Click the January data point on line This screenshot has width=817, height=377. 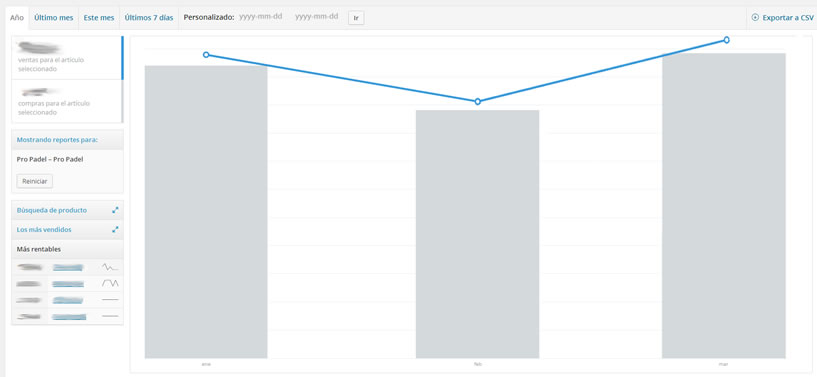pyautogui.click(x=206, y=55)
